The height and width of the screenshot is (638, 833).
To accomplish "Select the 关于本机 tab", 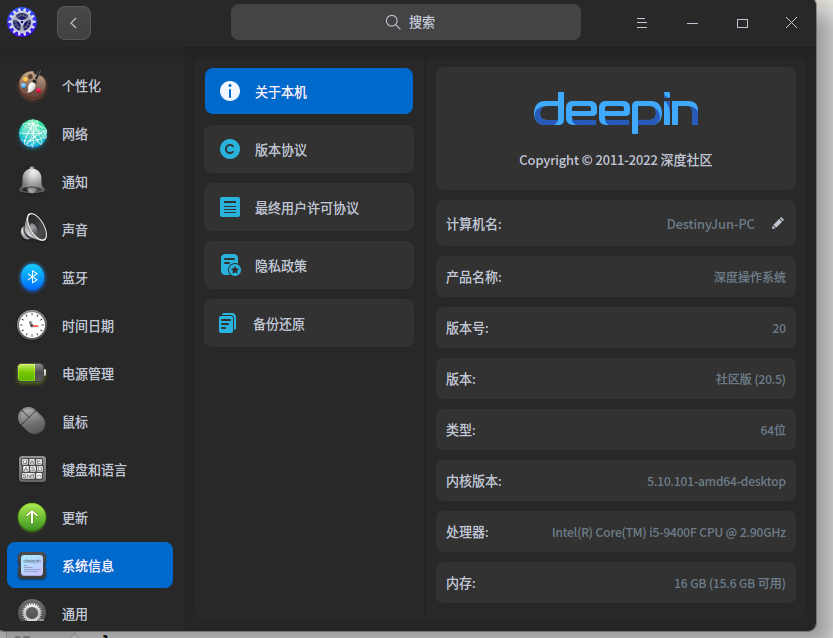I will point(308,92).
